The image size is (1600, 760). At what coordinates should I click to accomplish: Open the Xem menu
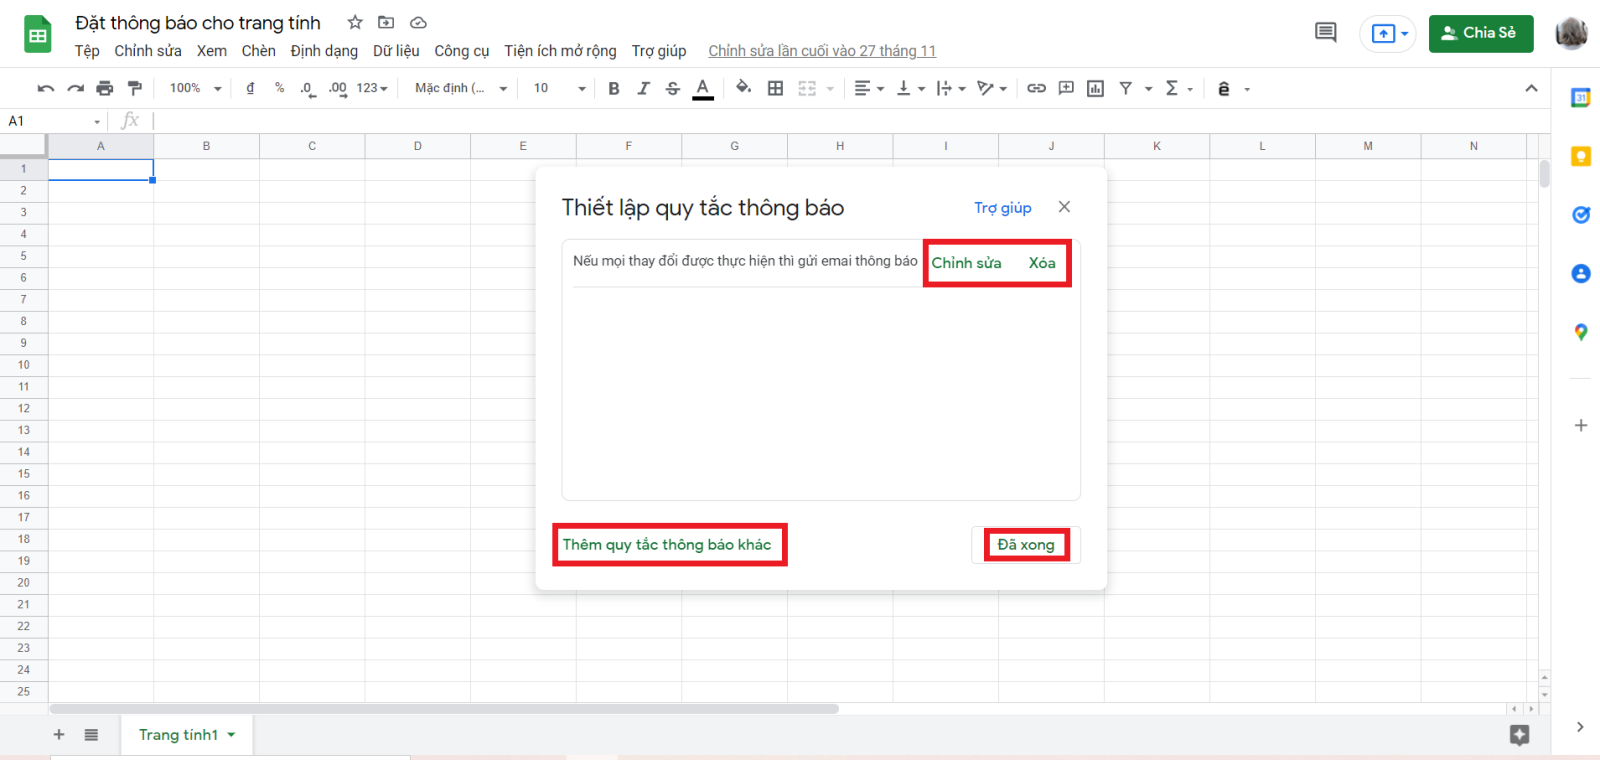(x=212, y=51)
